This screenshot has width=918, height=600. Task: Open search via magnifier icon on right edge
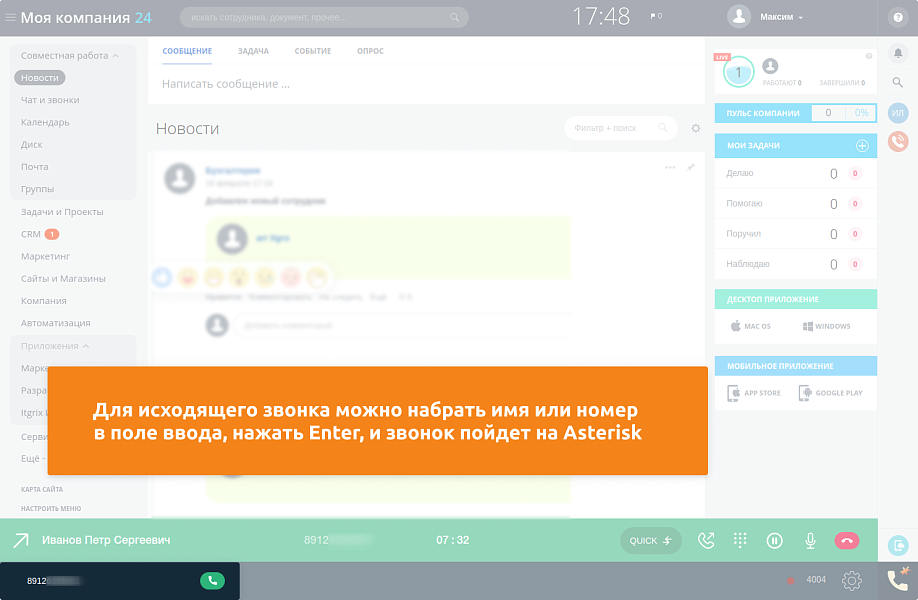(899, 81)
